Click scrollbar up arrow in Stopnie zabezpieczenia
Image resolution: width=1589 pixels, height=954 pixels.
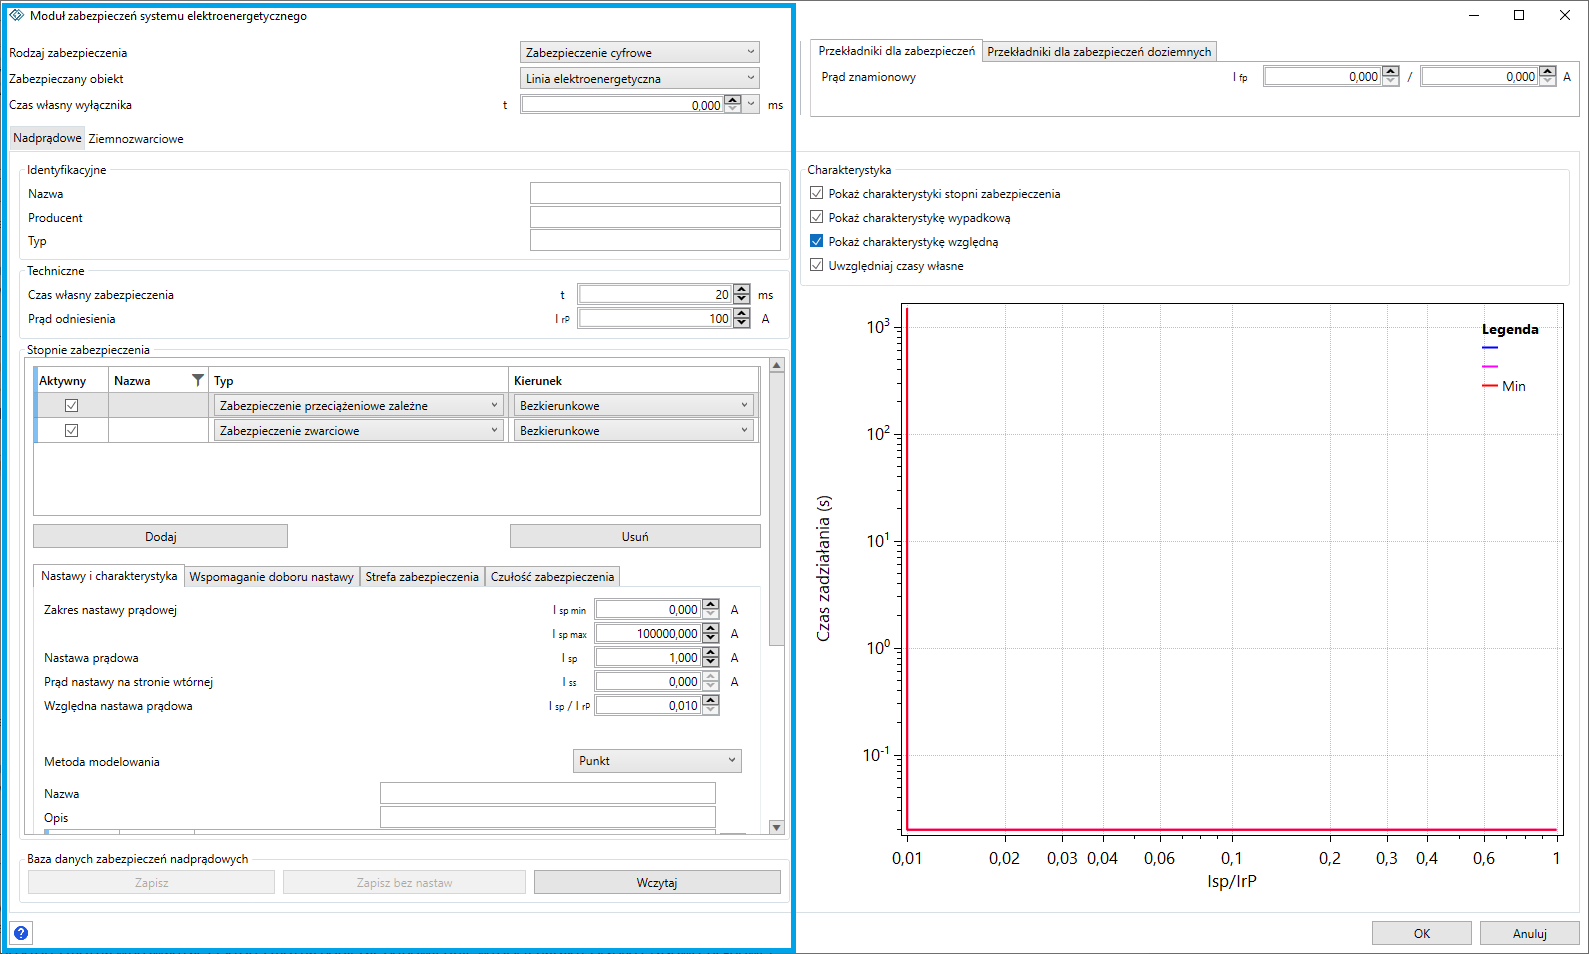click(777, 366)
